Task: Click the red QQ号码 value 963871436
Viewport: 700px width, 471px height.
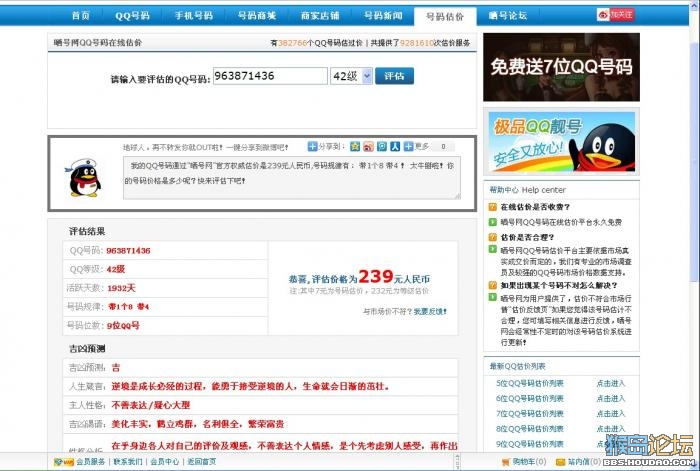Action: click(129, 250)
